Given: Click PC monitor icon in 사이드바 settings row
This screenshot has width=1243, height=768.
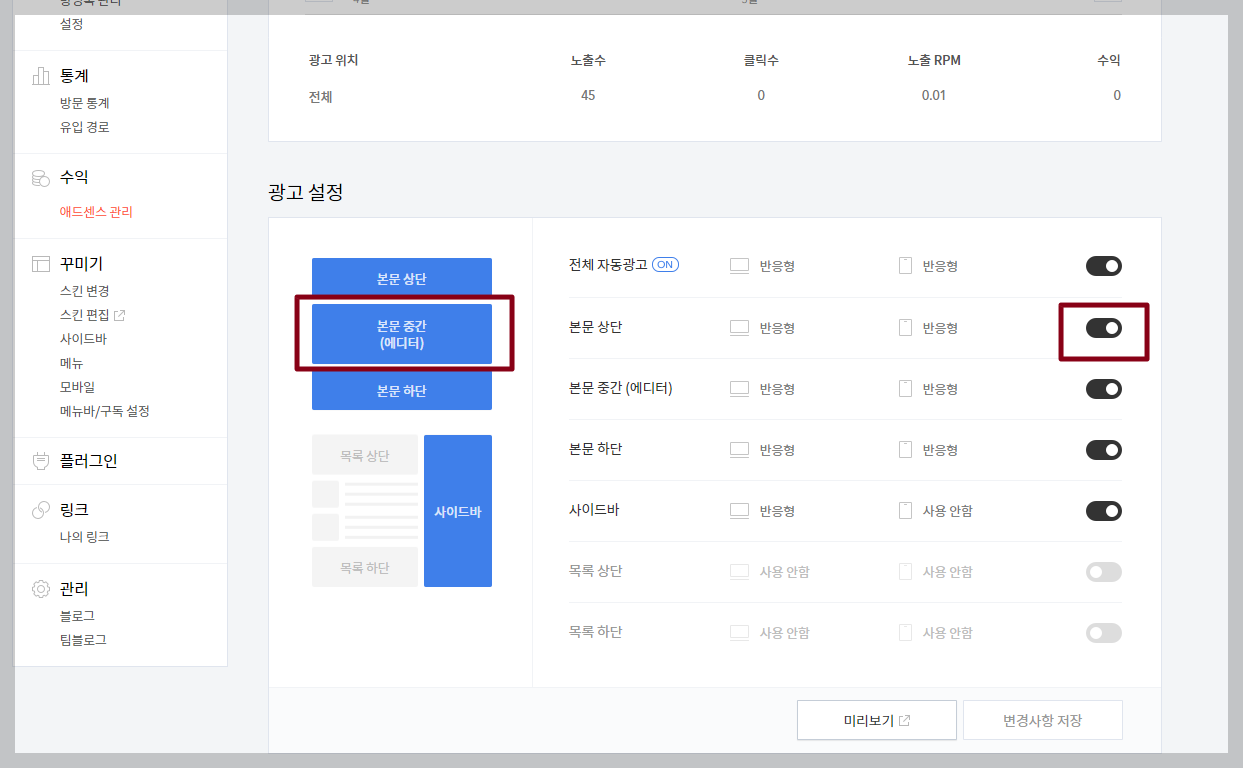Looking at the screenshot, I should [x=739, y=511].
